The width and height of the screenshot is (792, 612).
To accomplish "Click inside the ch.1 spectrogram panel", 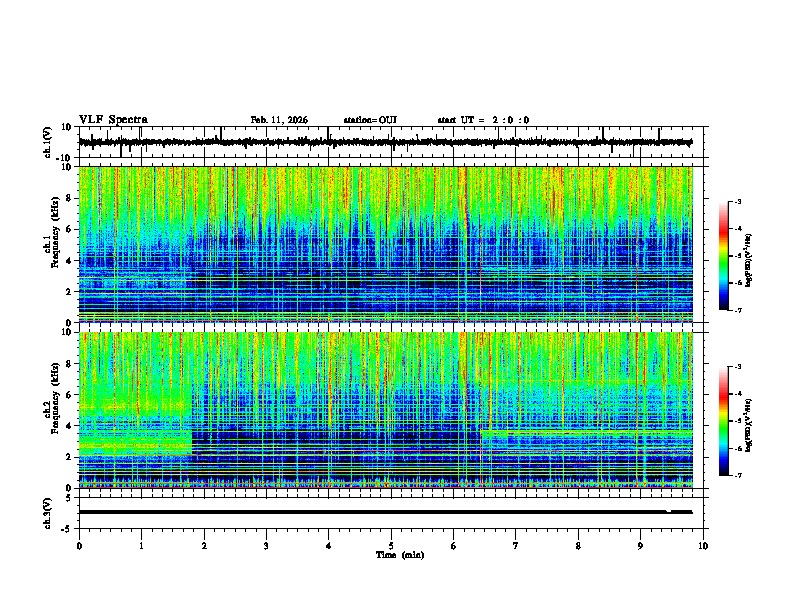I will pos(386,244).
